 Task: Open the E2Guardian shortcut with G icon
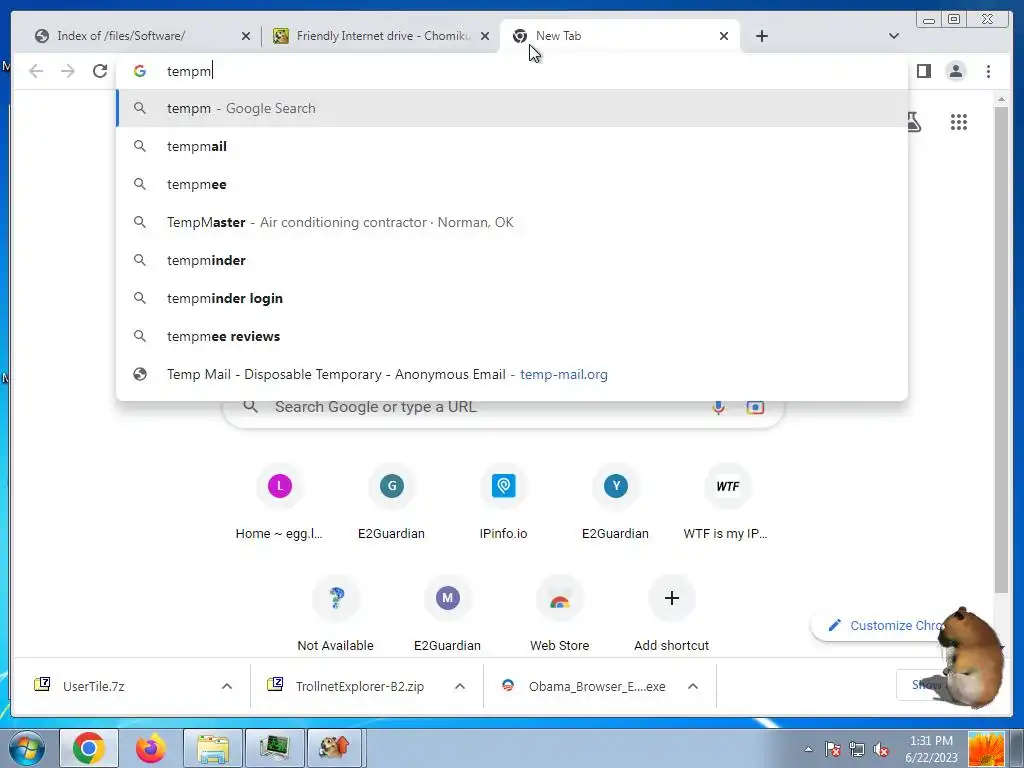coord(392,503)
